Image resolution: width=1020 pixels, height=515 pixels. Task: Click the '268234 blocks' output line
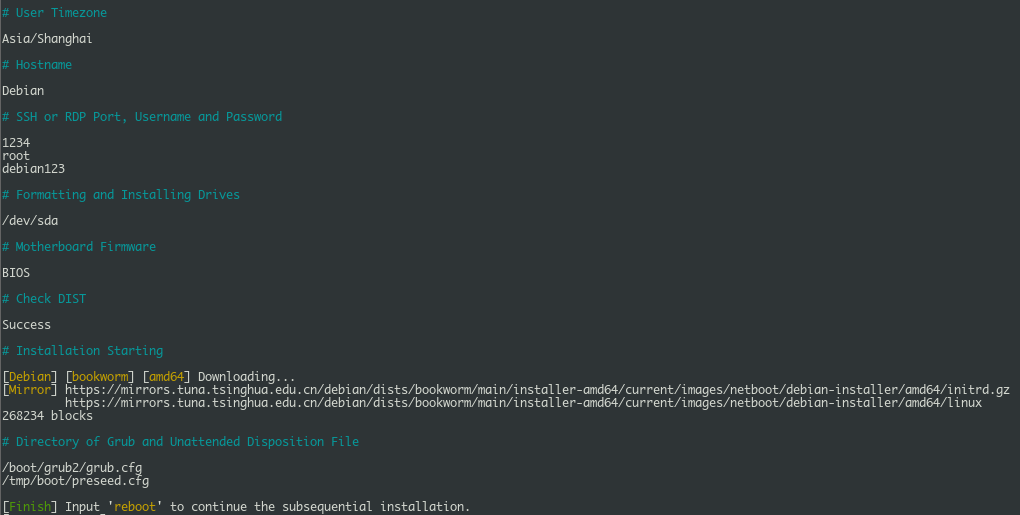click(x=47, y=416)
